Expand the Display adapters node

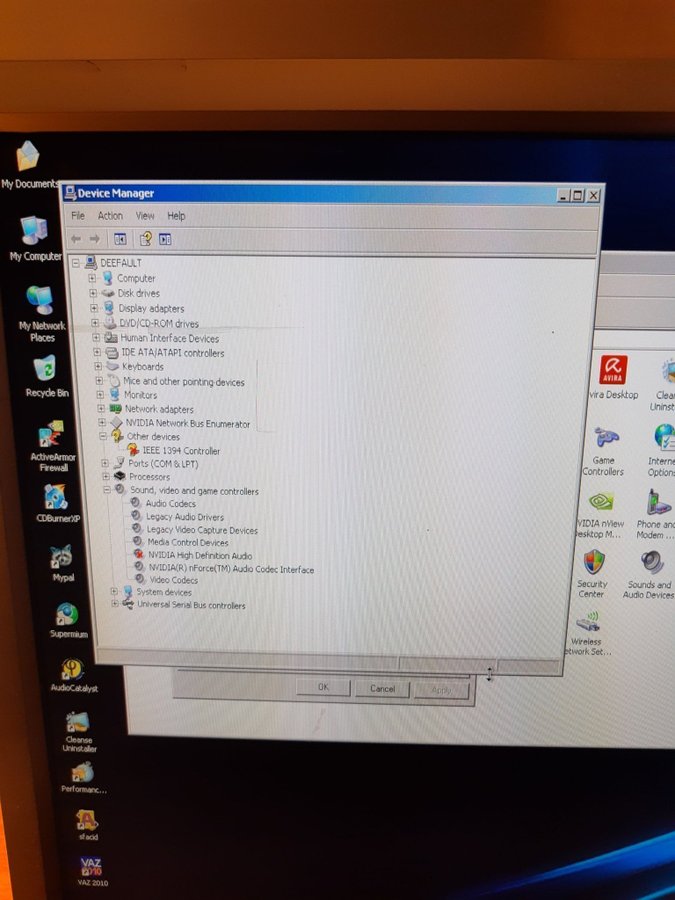pos(94,309)
